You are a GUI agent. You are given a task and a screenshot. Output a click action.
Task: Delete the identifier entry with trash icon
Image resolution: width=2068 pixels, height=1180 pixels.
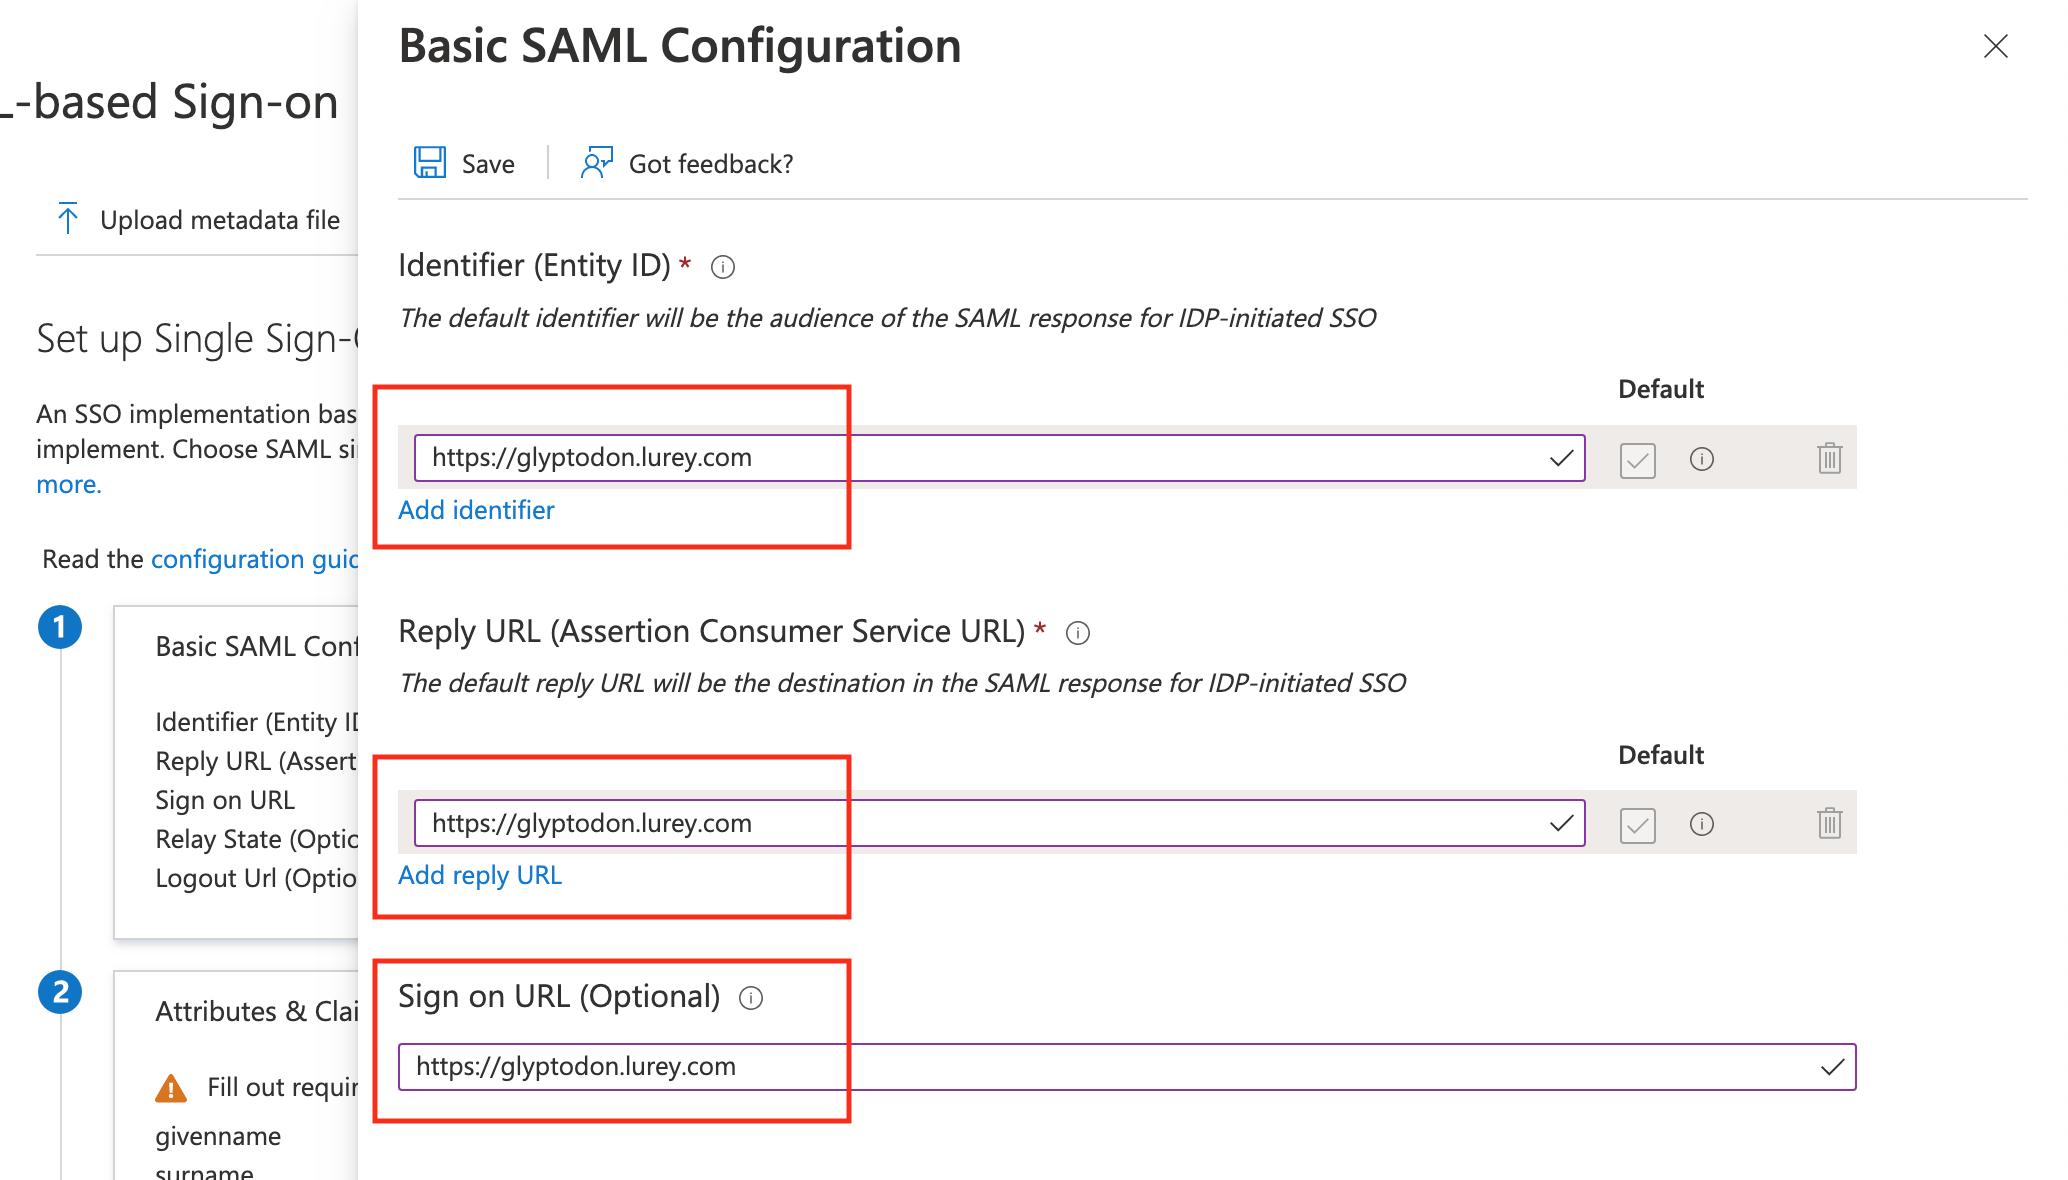pyautogui.click(x=1829, y=459)
